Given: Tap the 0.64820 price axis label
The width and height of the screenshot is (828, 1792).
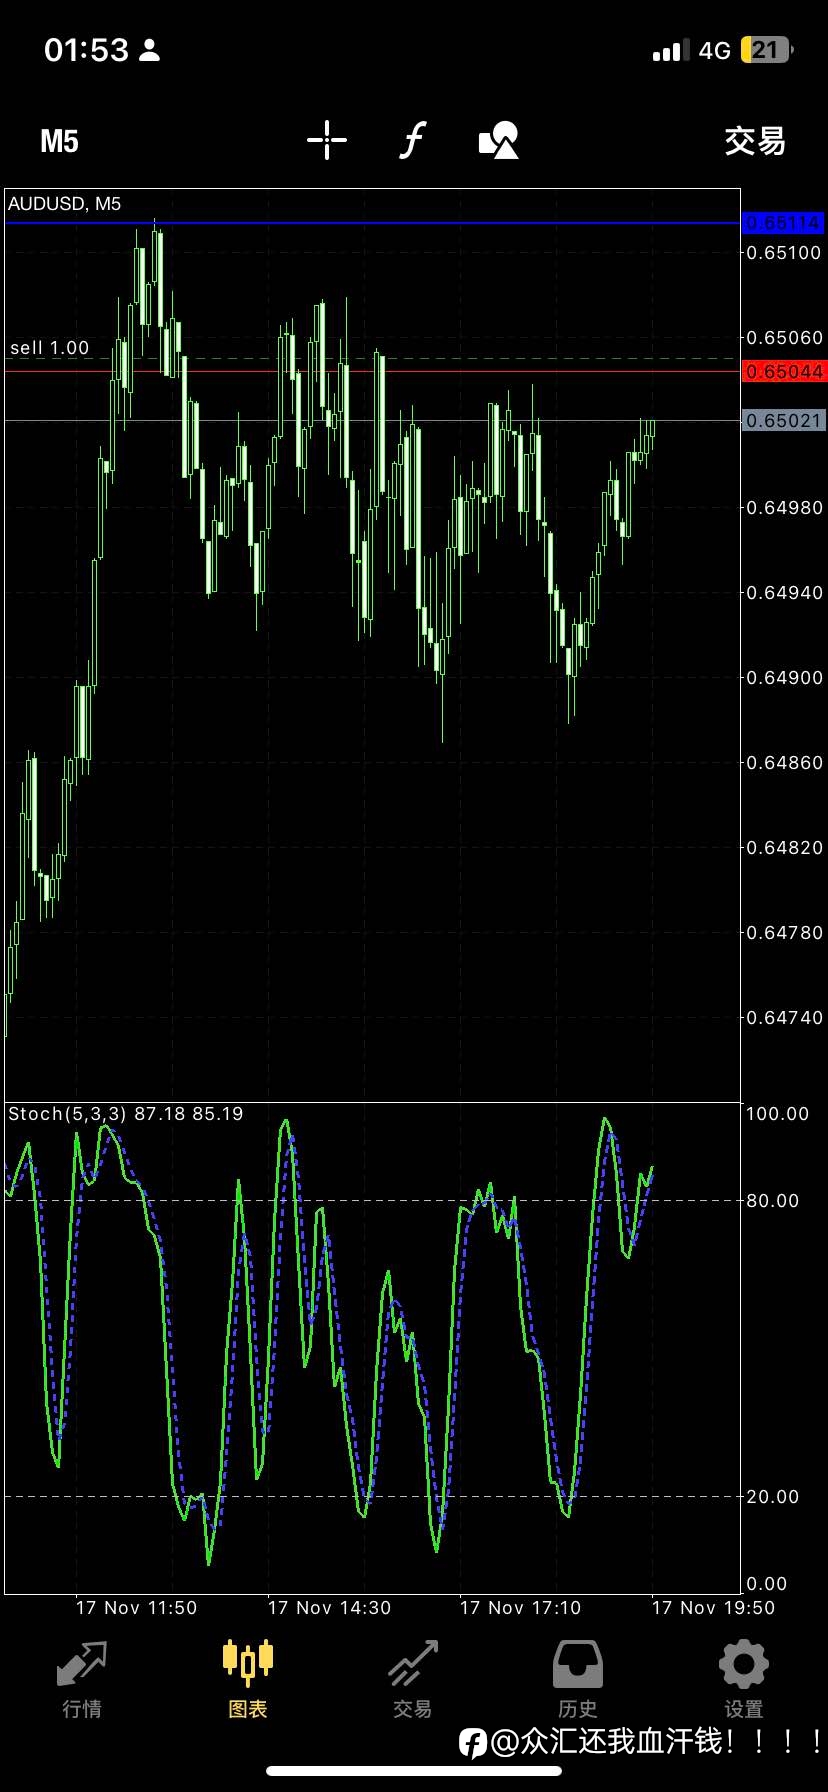Looking at the screenshot, I should tap(784, 848).
